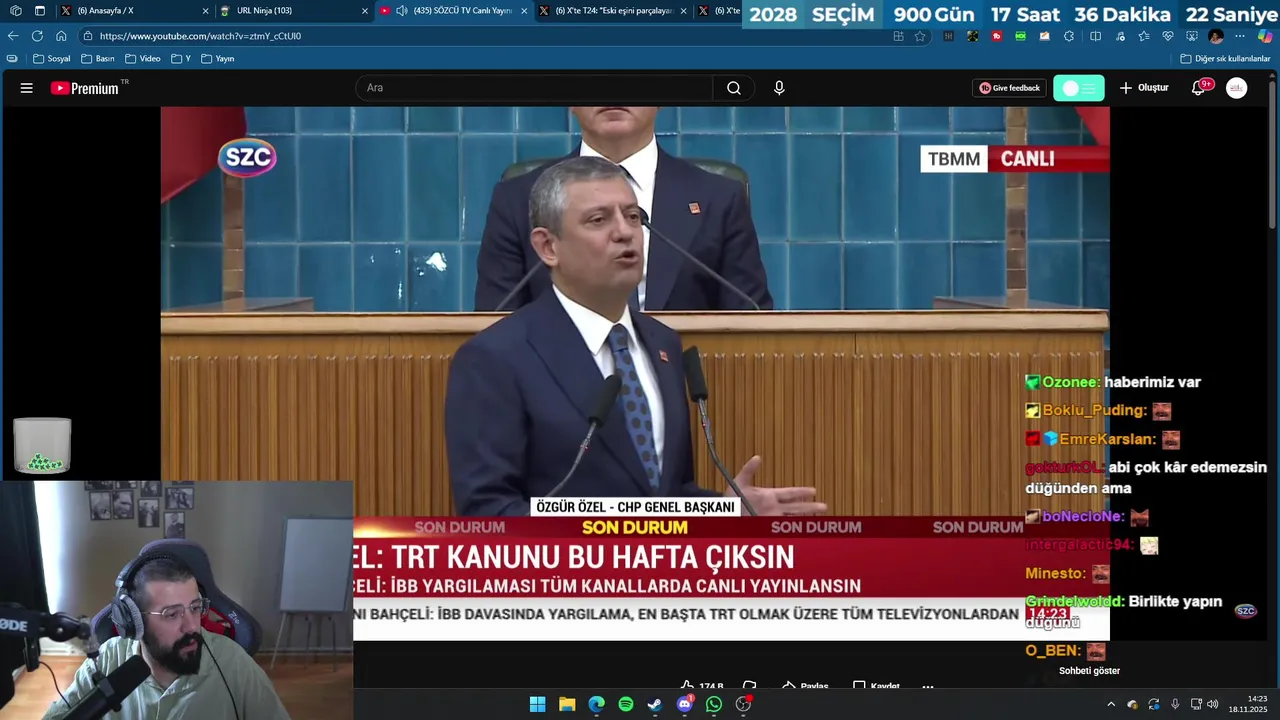Open the apps grid icon in address bar
The image size is (1280, 720).
coord(898,36)
